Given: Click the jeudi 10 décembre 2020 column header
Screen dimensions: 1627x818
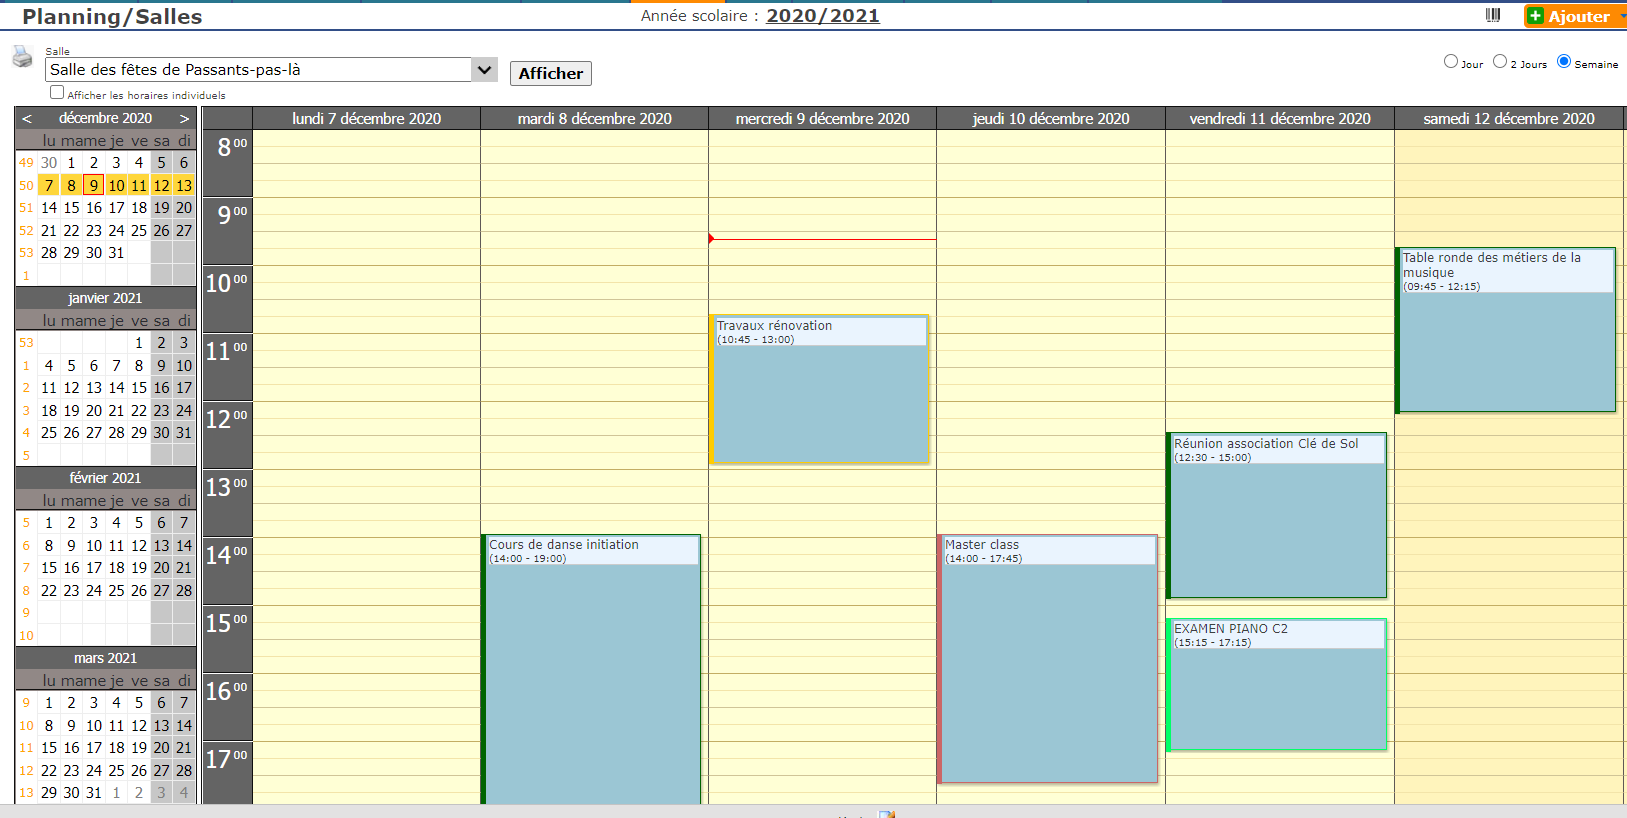Looking at the screenshot, I should tap(1051, 118).
